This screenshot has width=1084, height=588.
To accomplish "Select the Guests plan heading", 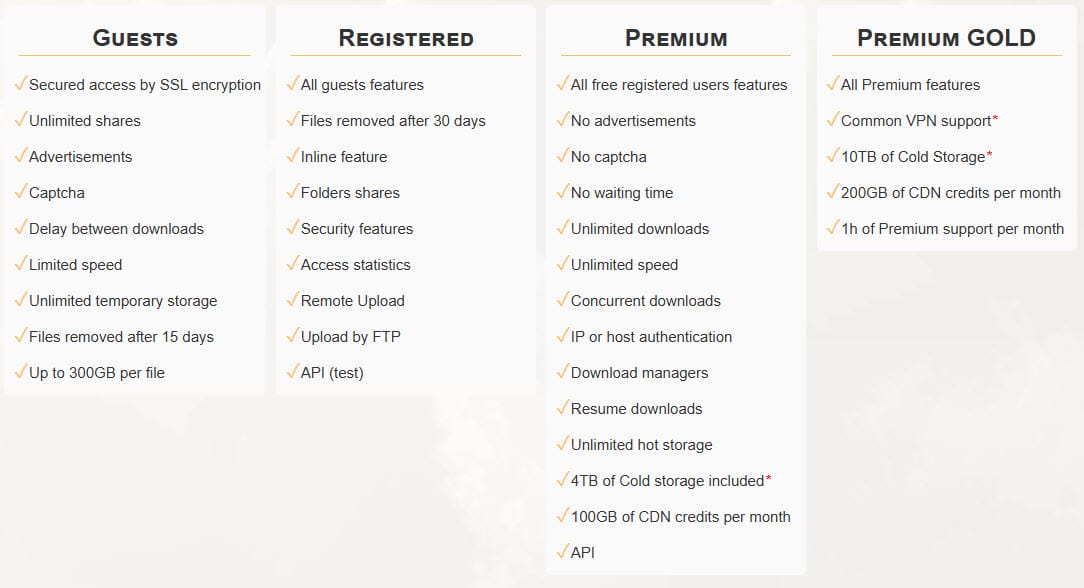I will point(135,39).
